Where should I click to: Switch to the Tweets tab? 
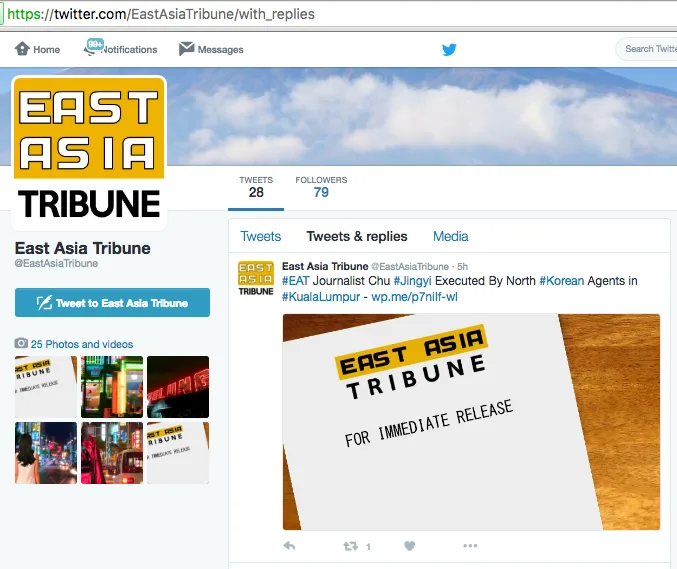(260, 236)
